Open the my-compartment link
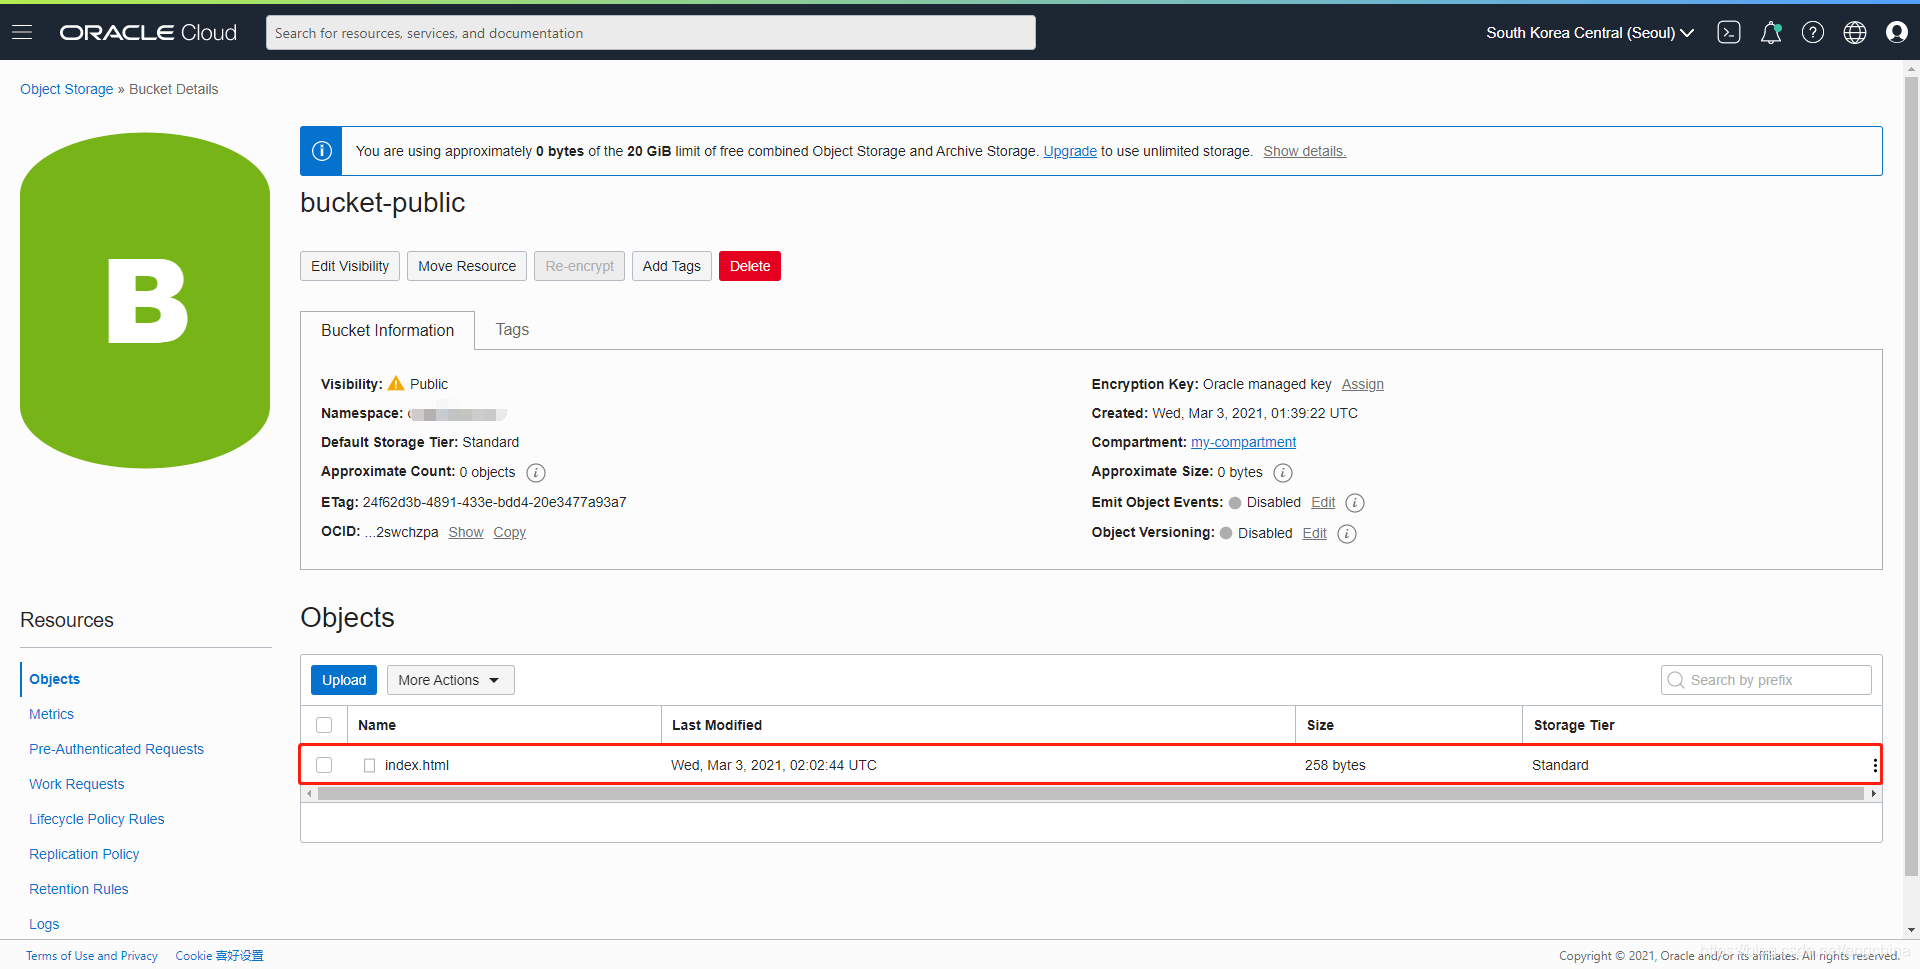 coord(1243,442)
